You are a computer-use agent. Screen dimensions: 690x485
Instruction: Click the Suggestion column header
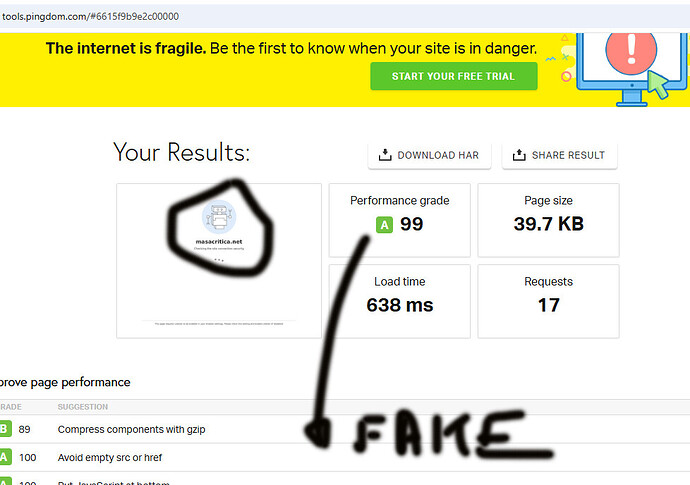[x=83, y=407]
